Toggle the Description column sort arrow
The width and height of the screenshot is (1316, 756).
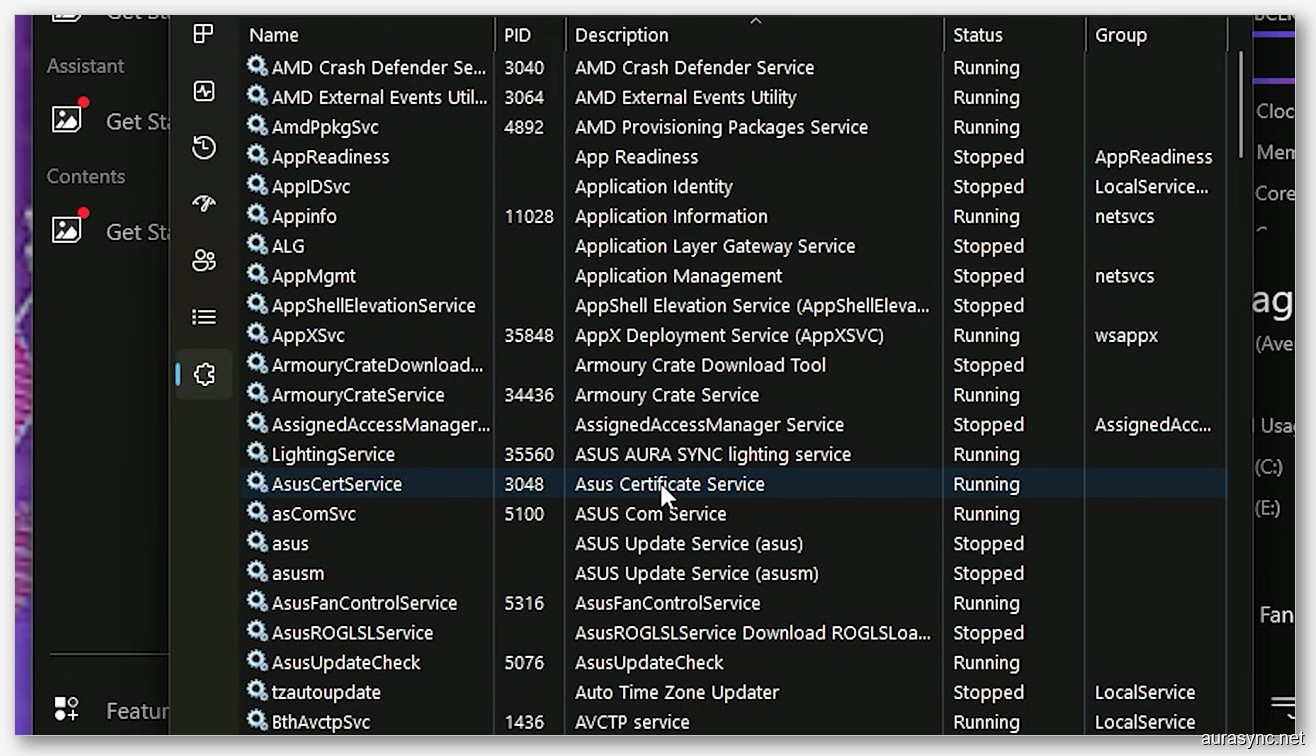coord(757,20)
